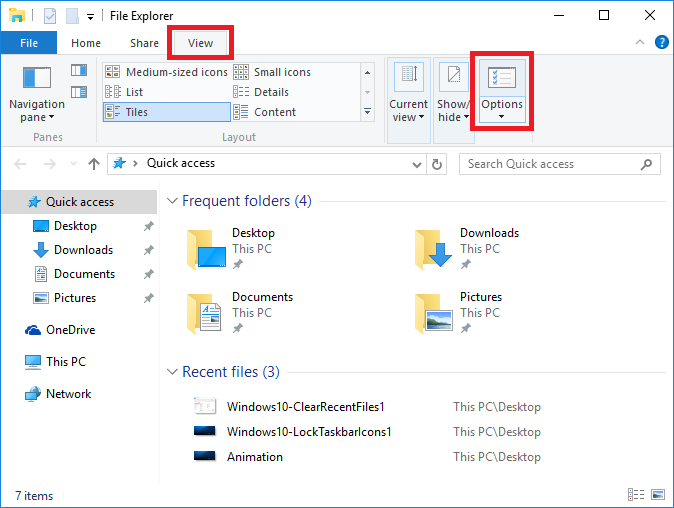The image size is (674, 508).
Task: Click Quick access in the address bar
Action: (181, 163)
